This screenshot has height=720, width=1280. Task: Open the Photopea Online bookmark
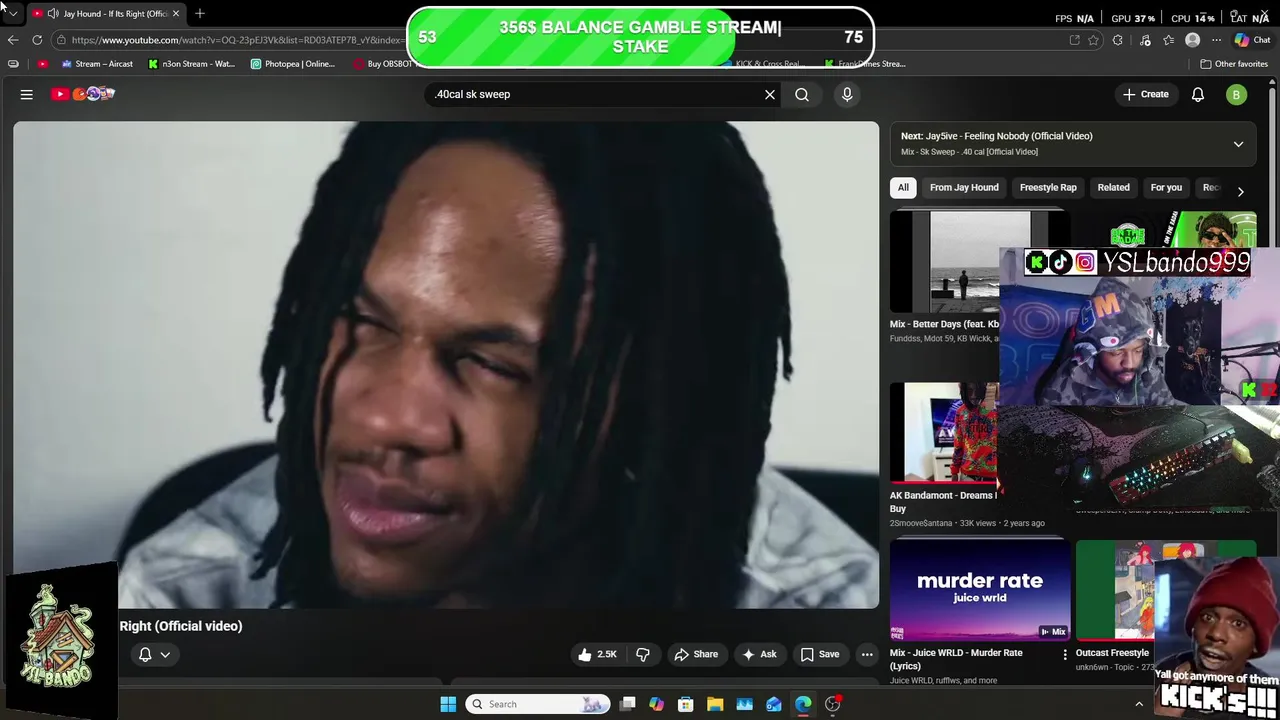click(293, 64)
